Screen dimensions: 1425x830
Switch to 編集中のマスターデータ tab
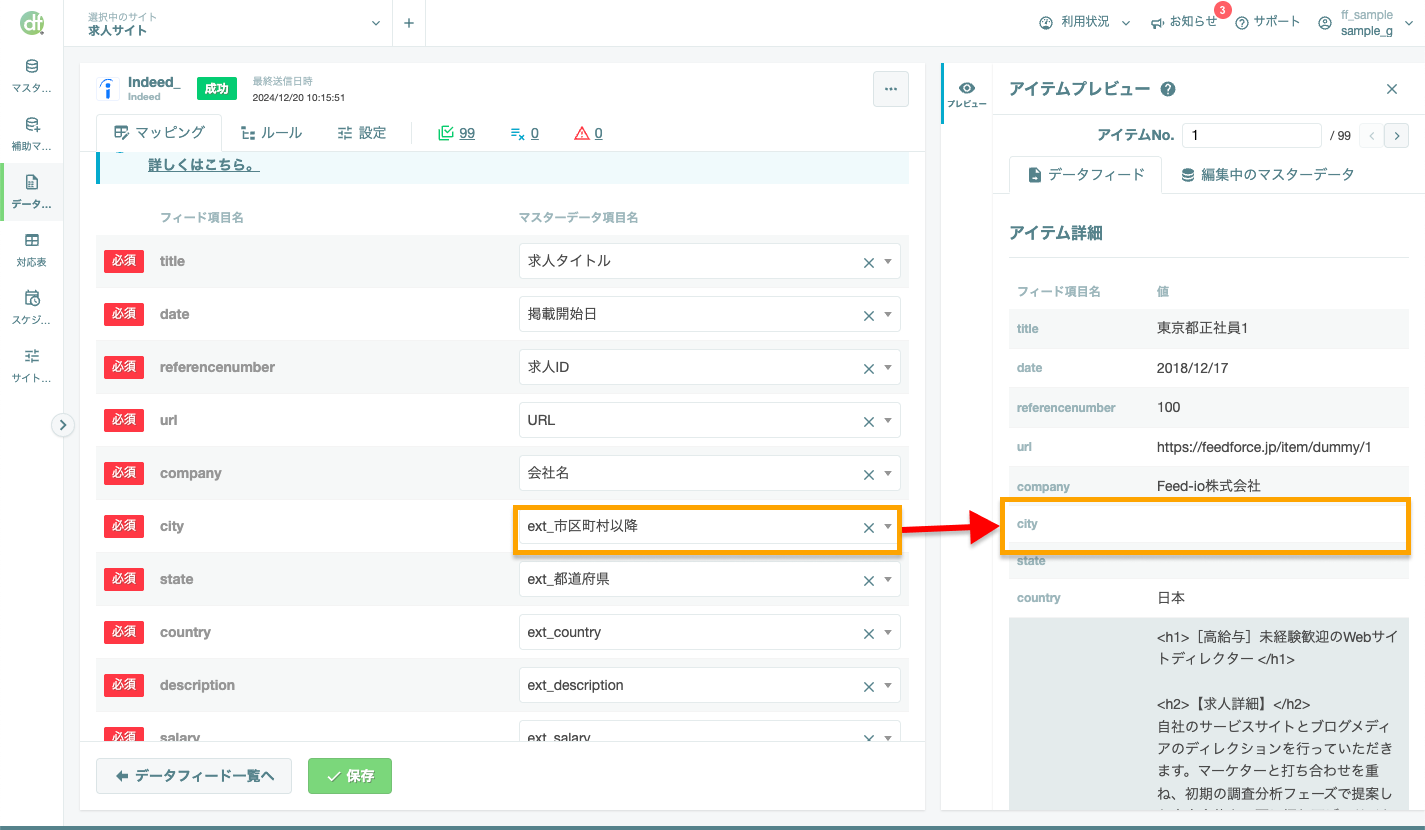coord(1268,174)
